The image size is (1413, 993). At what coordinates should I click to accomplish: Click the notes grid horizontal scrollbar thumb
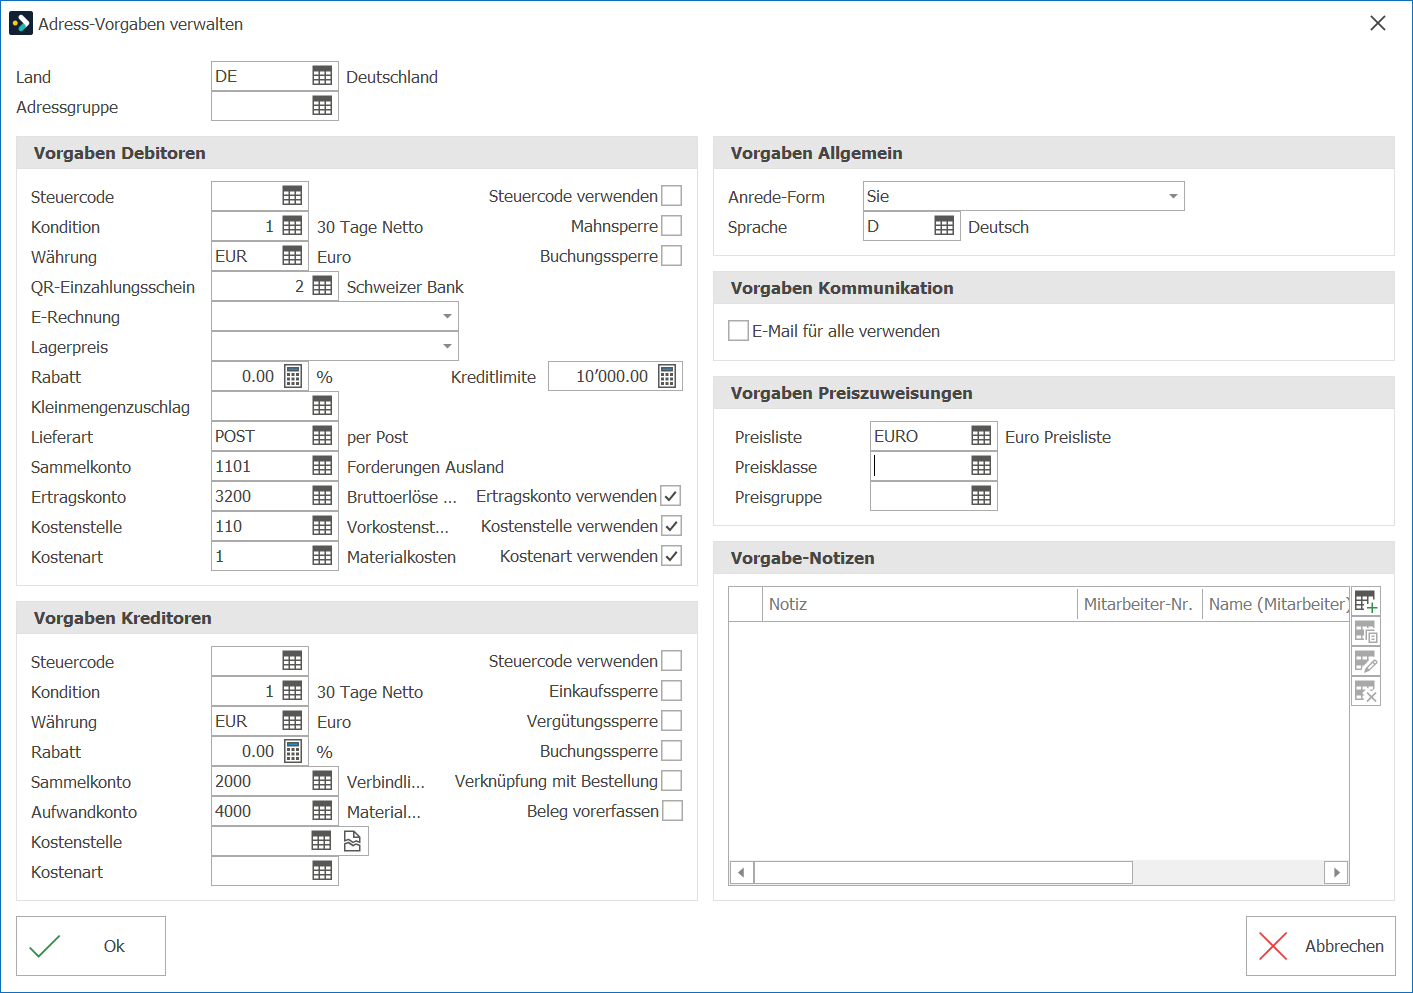[x=943, y=872]
